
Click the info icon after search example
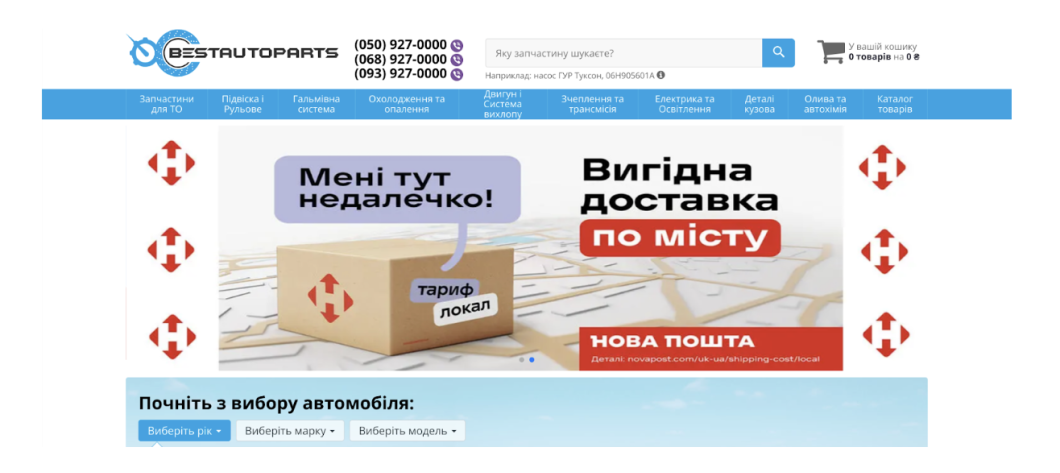click(661, 75)
